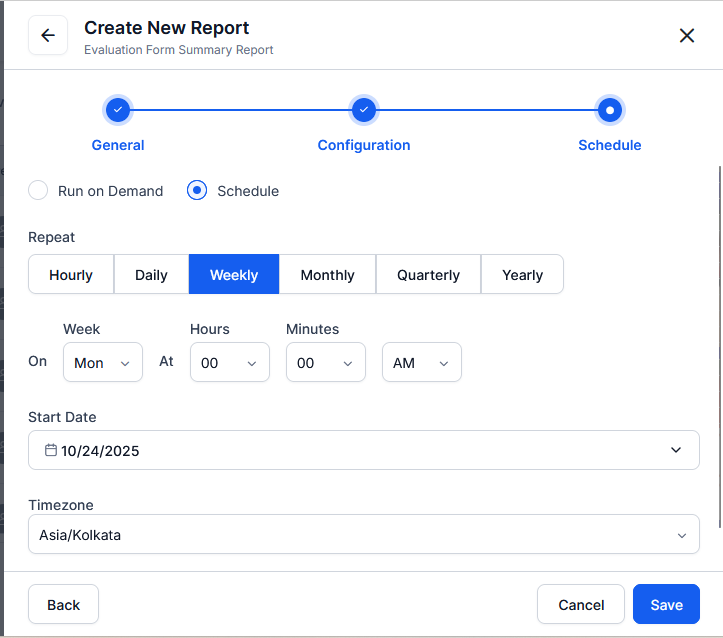Select the Run on Demand radio button
723x638 pixels.
tap(38, 191)
